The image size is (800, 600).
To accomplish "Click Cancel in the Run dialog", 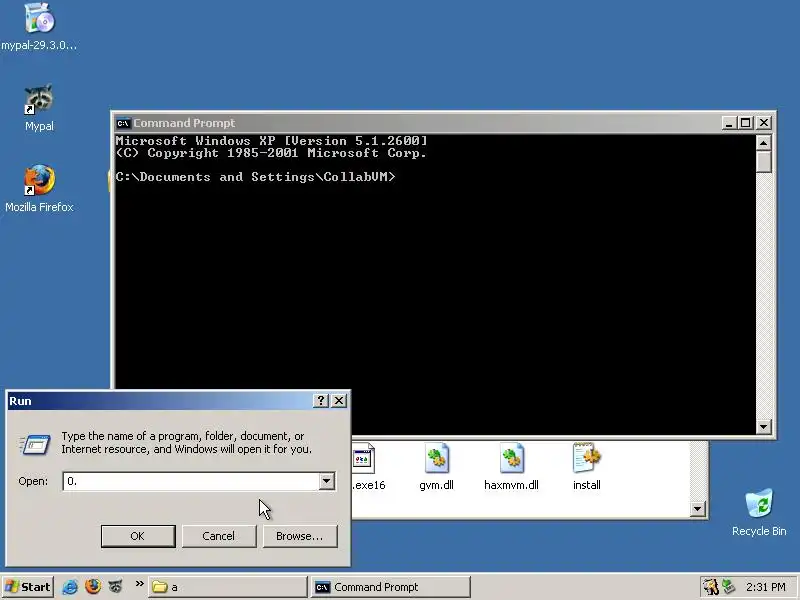I will tap(219, 536).
